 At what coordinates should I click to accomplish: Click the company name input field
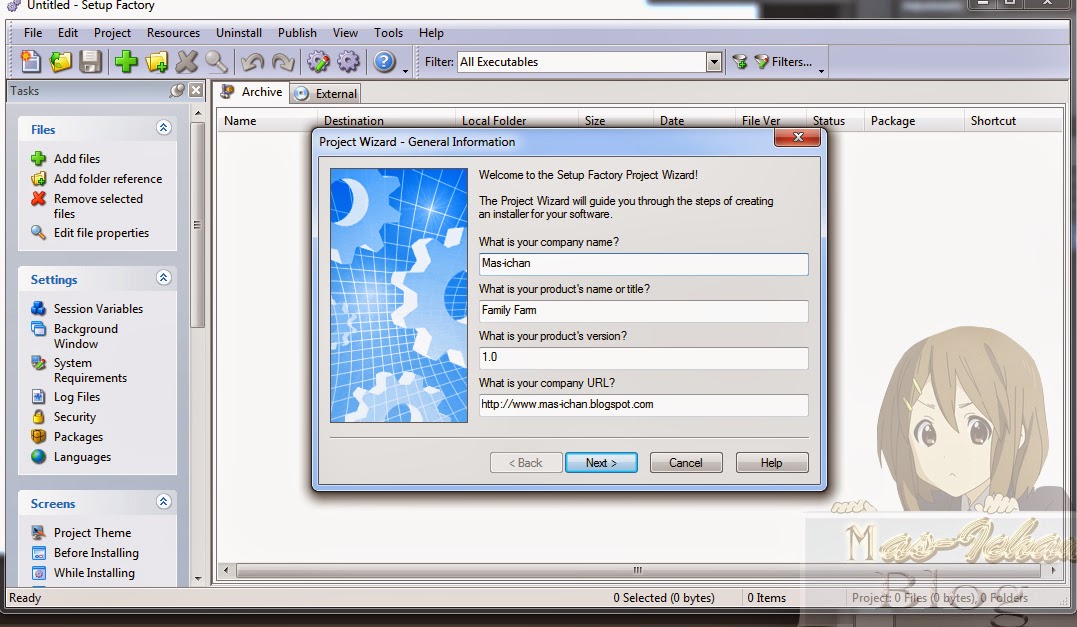click(644, 264)
